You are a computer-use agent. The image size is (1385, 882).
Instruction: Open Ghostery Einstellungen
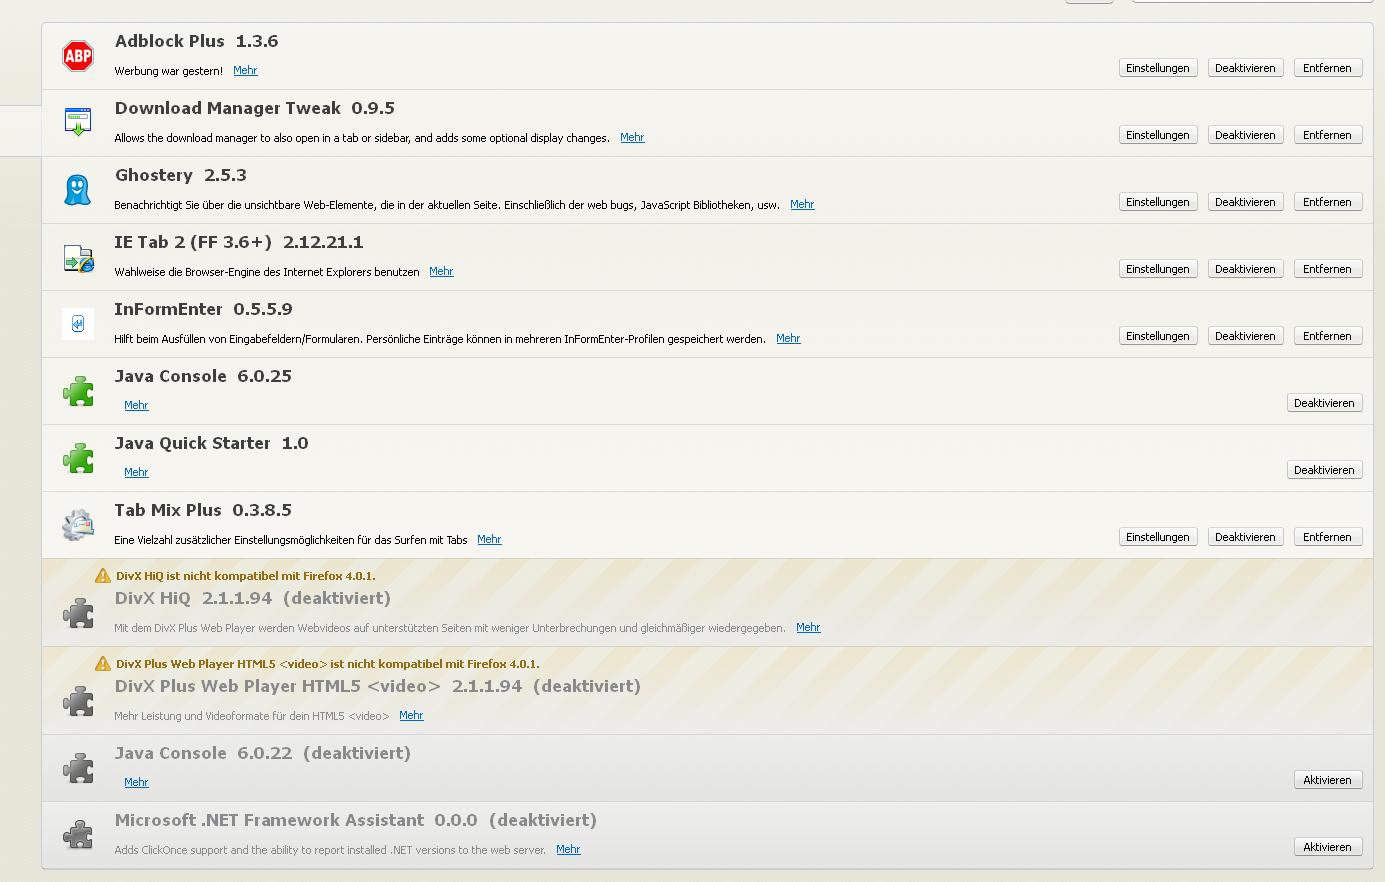(x=1158, y=202)
